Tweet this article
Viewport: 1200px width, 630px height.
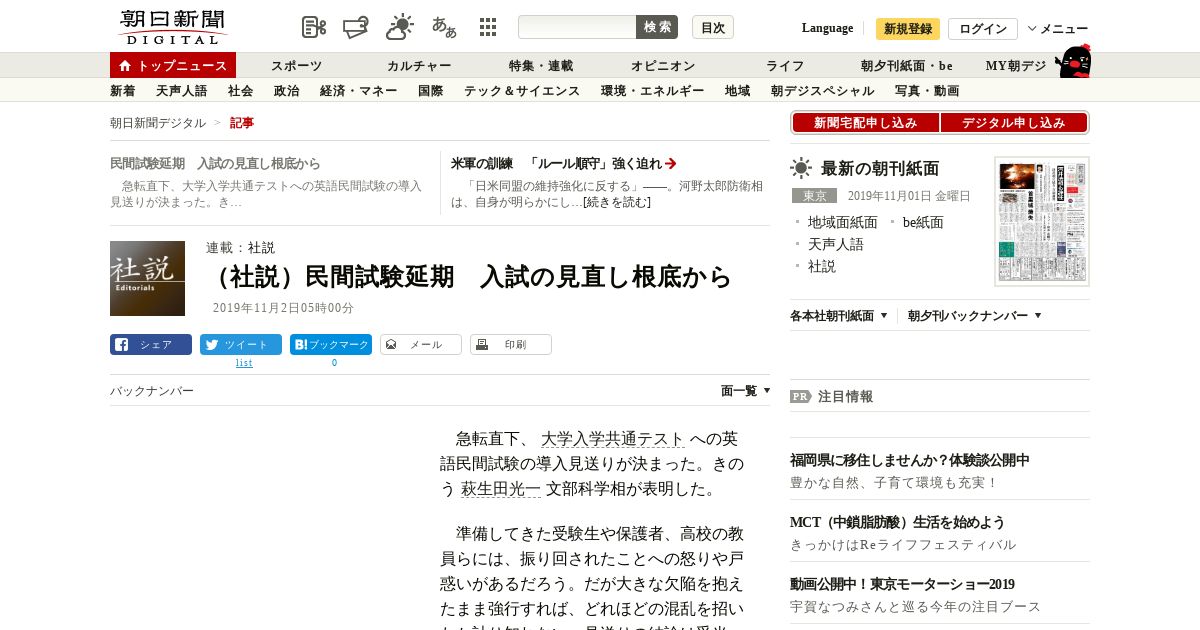241,345
